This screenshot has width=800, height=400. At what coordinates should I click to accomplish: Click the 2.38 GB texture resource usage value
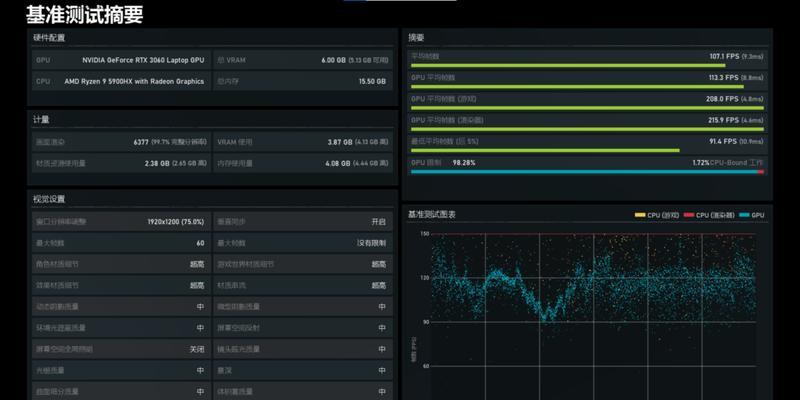tap(157, 164)
